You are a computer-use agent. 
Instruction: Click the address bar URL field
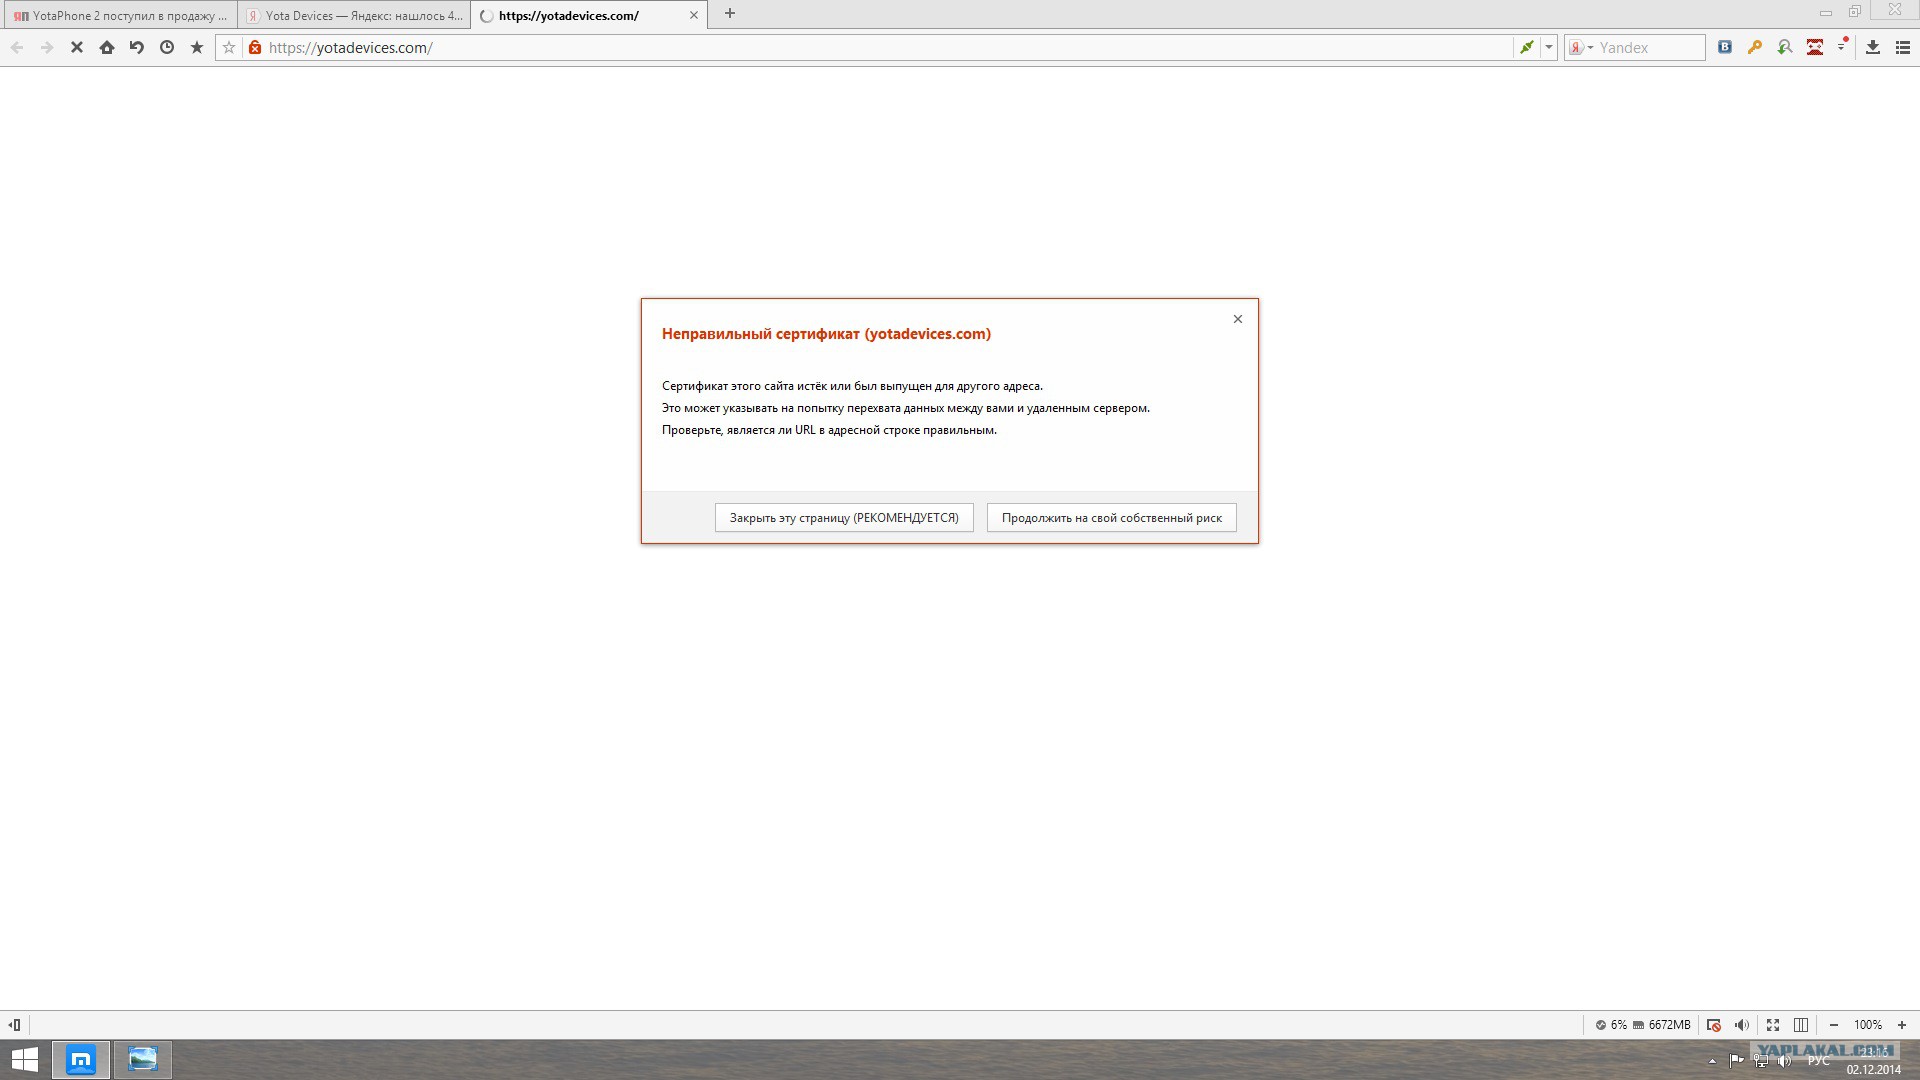(888, 47)
